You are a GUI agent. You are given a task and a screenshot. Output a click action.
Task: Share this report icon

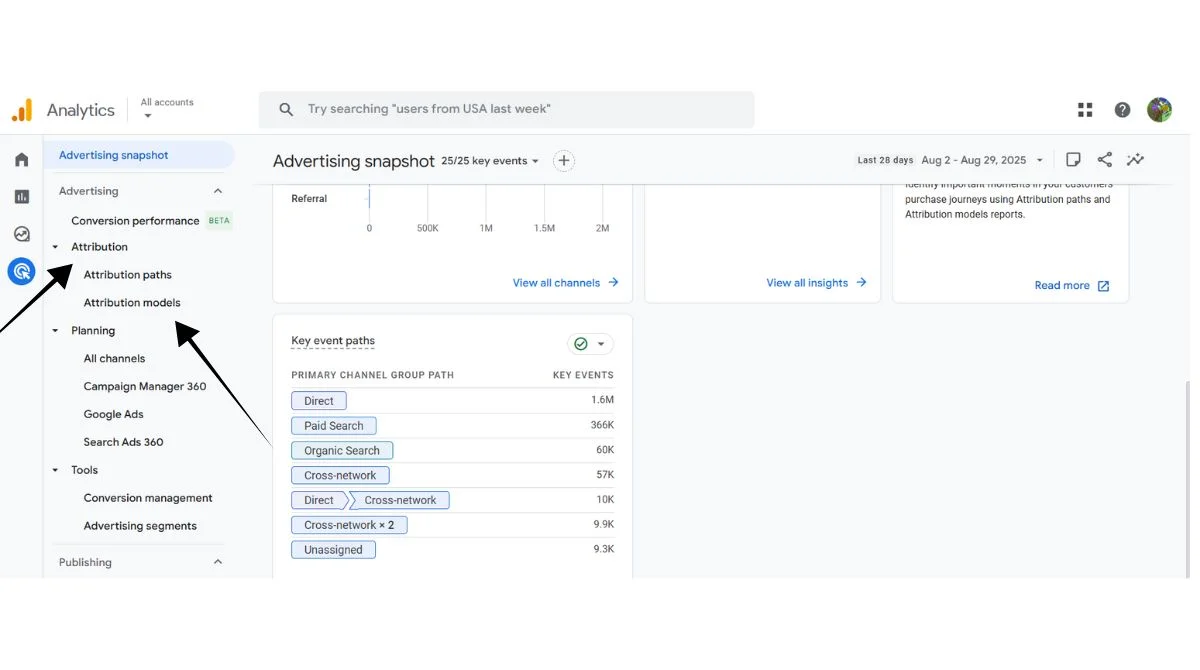pyautogui.click(x=1105, y=160)
